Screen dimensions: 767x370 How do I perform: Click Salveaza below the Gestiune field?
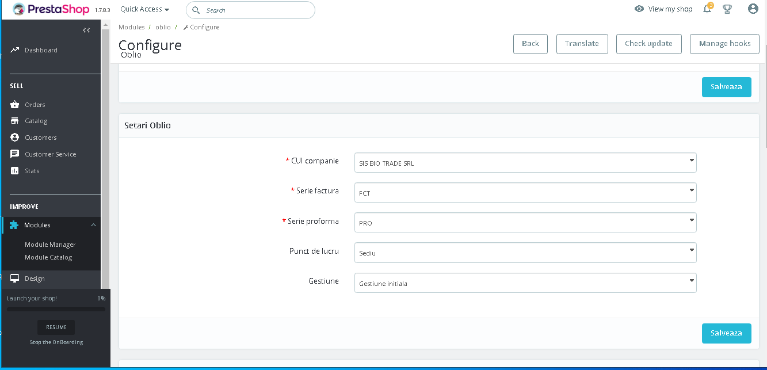point(726,333)
